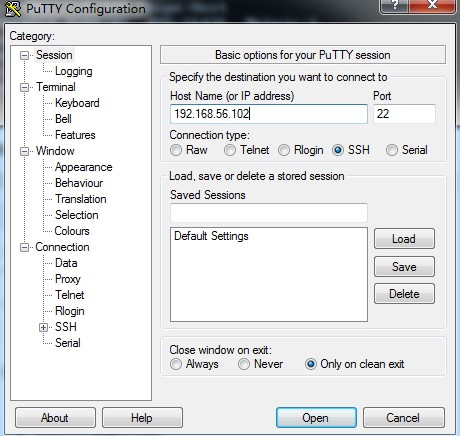Load the selected saved session
The height and width of the screenshot is (436, 460).
click(404, 239)
